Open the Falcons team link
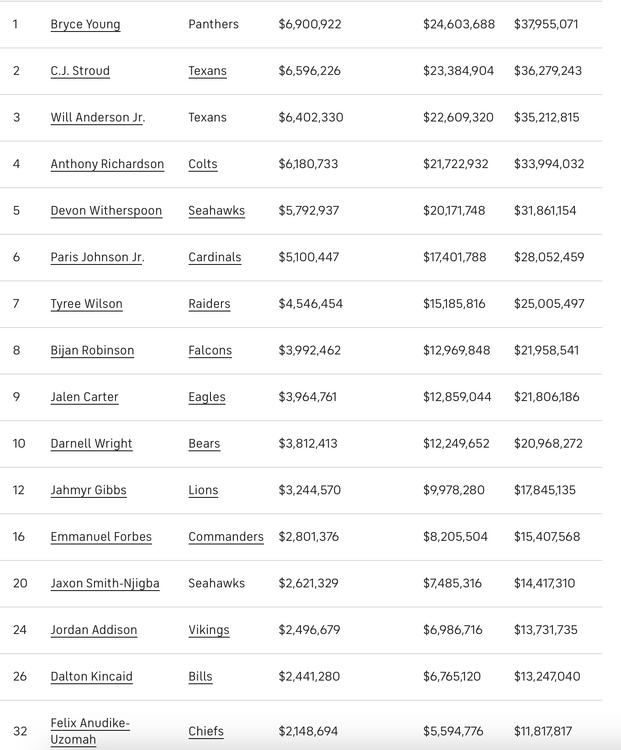This screenshot has height=750, width=621. coord(210,351)
